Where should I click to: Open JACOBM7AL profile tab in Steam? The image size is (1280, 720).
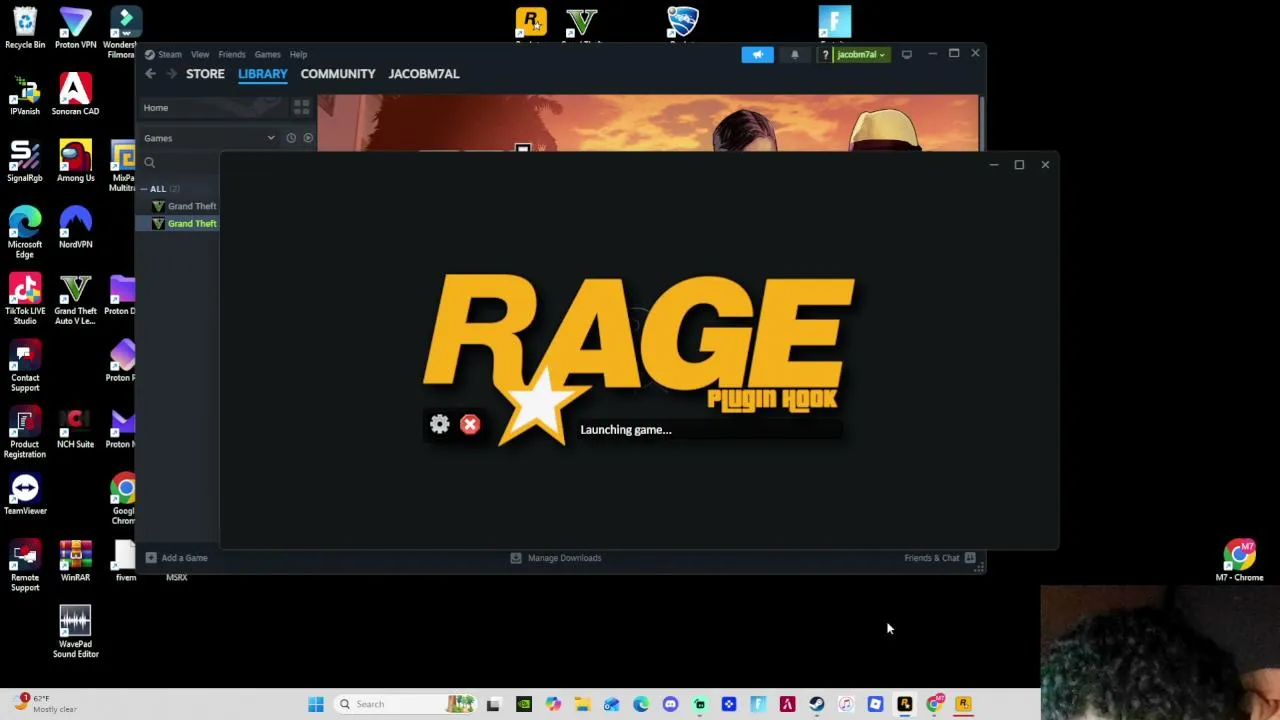point(424,74)
